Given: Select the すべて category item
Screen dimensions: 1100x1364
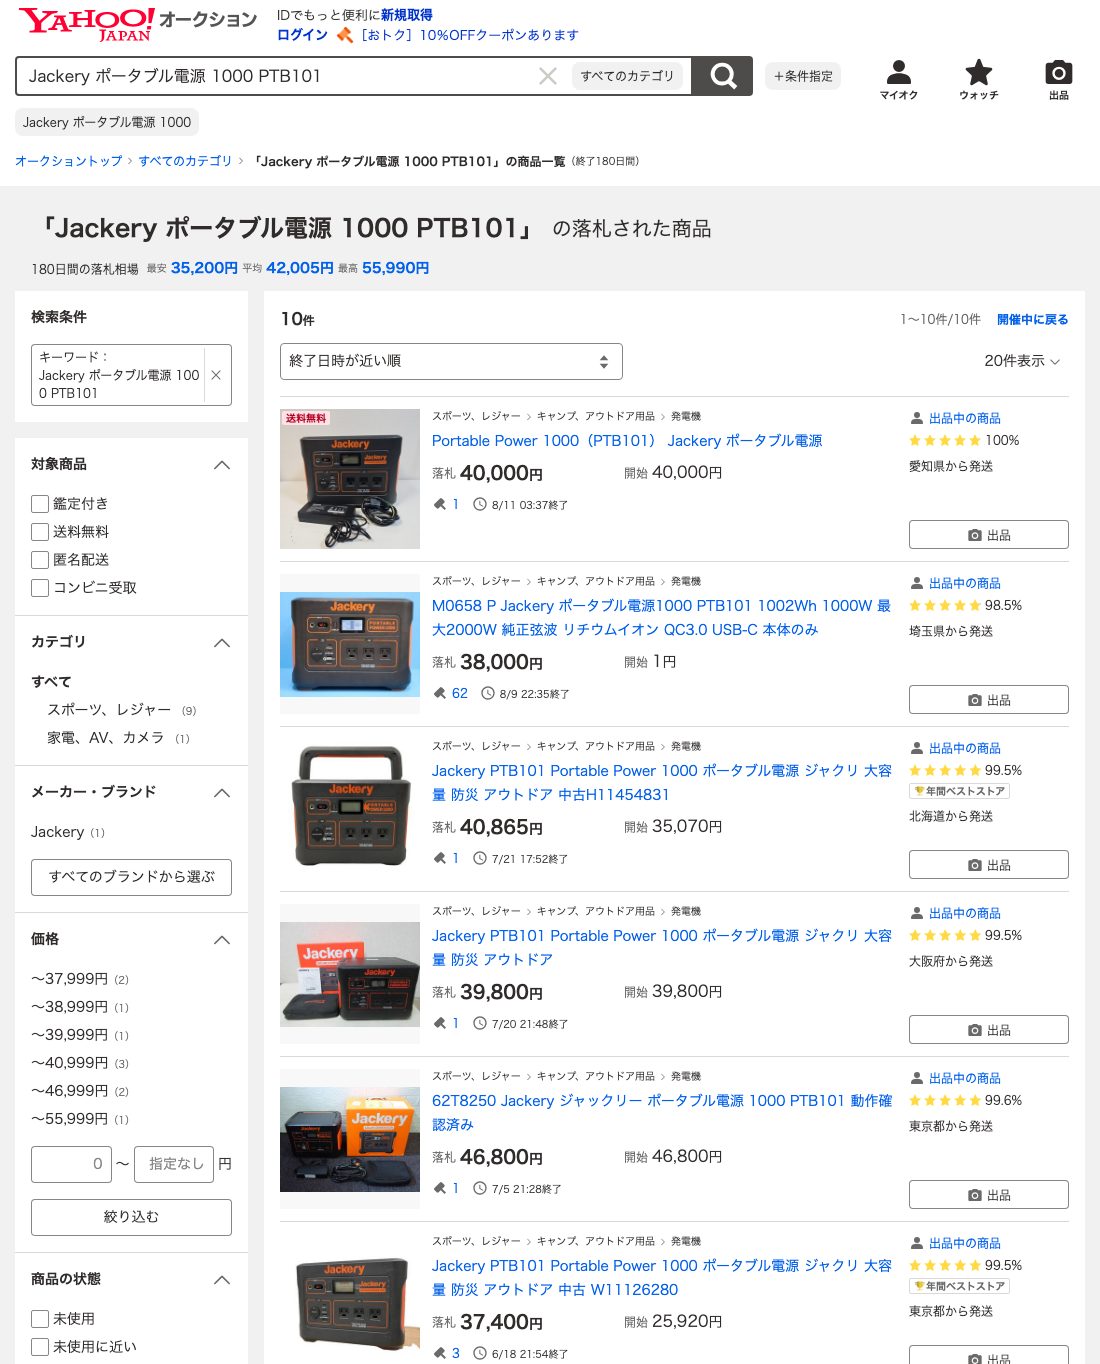Looking at the screenshot, I should pos(51,682).
